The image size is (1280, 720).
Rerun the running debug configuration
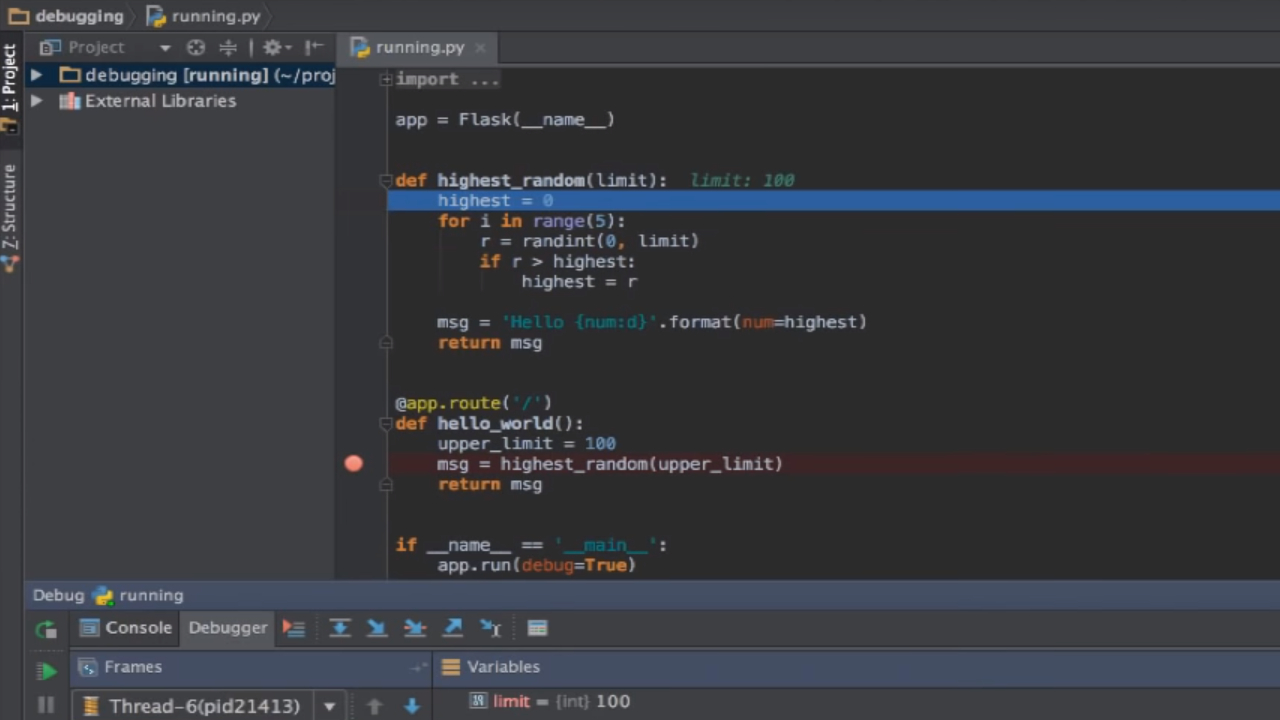(46, 628)
